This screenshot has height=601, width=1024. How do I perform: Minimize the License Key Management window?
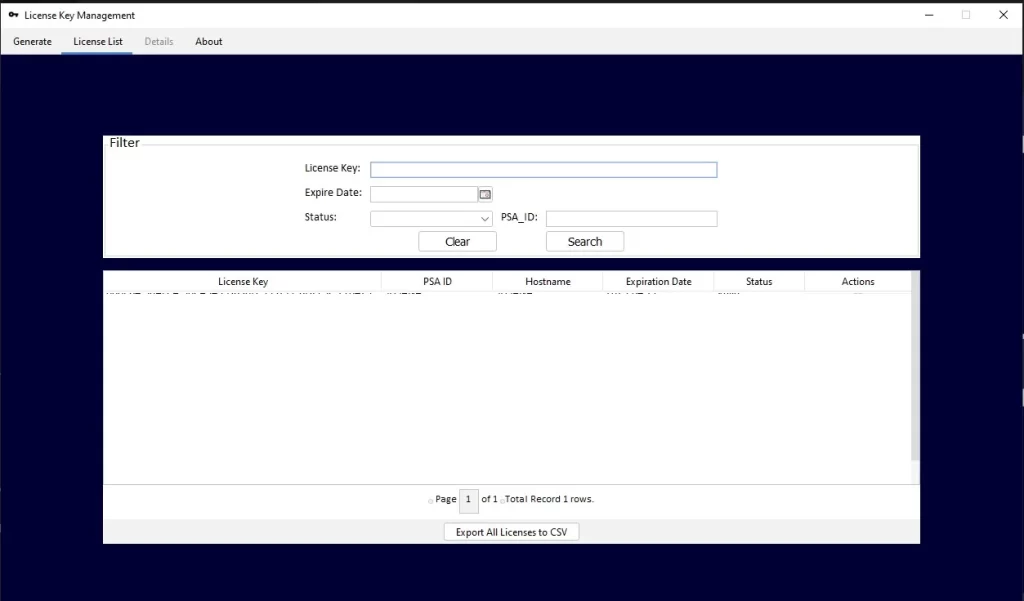928,15
